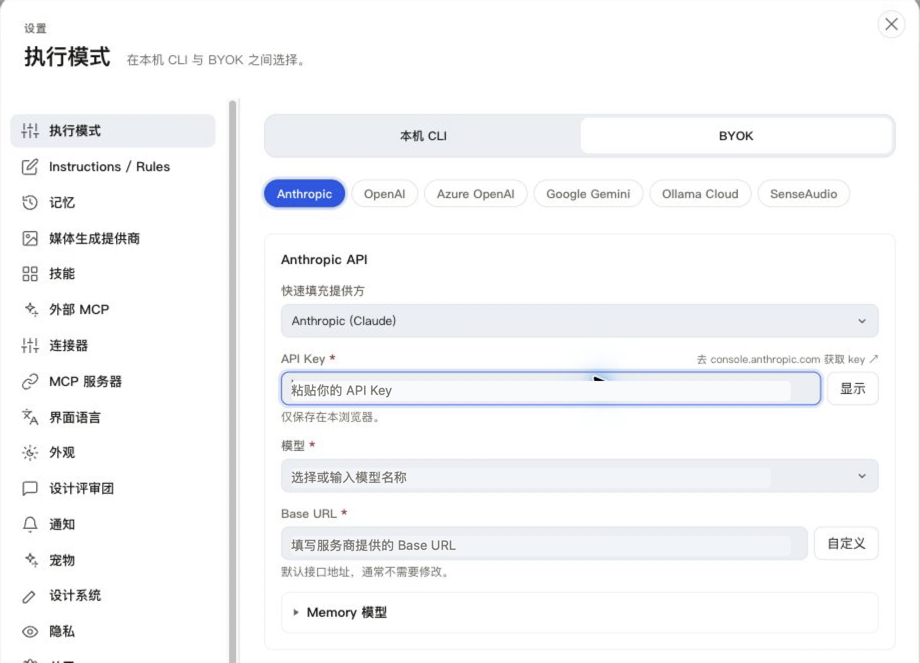
Task: Click the edit icon beside Instructions / Rules
Action: tap(30, 167)
